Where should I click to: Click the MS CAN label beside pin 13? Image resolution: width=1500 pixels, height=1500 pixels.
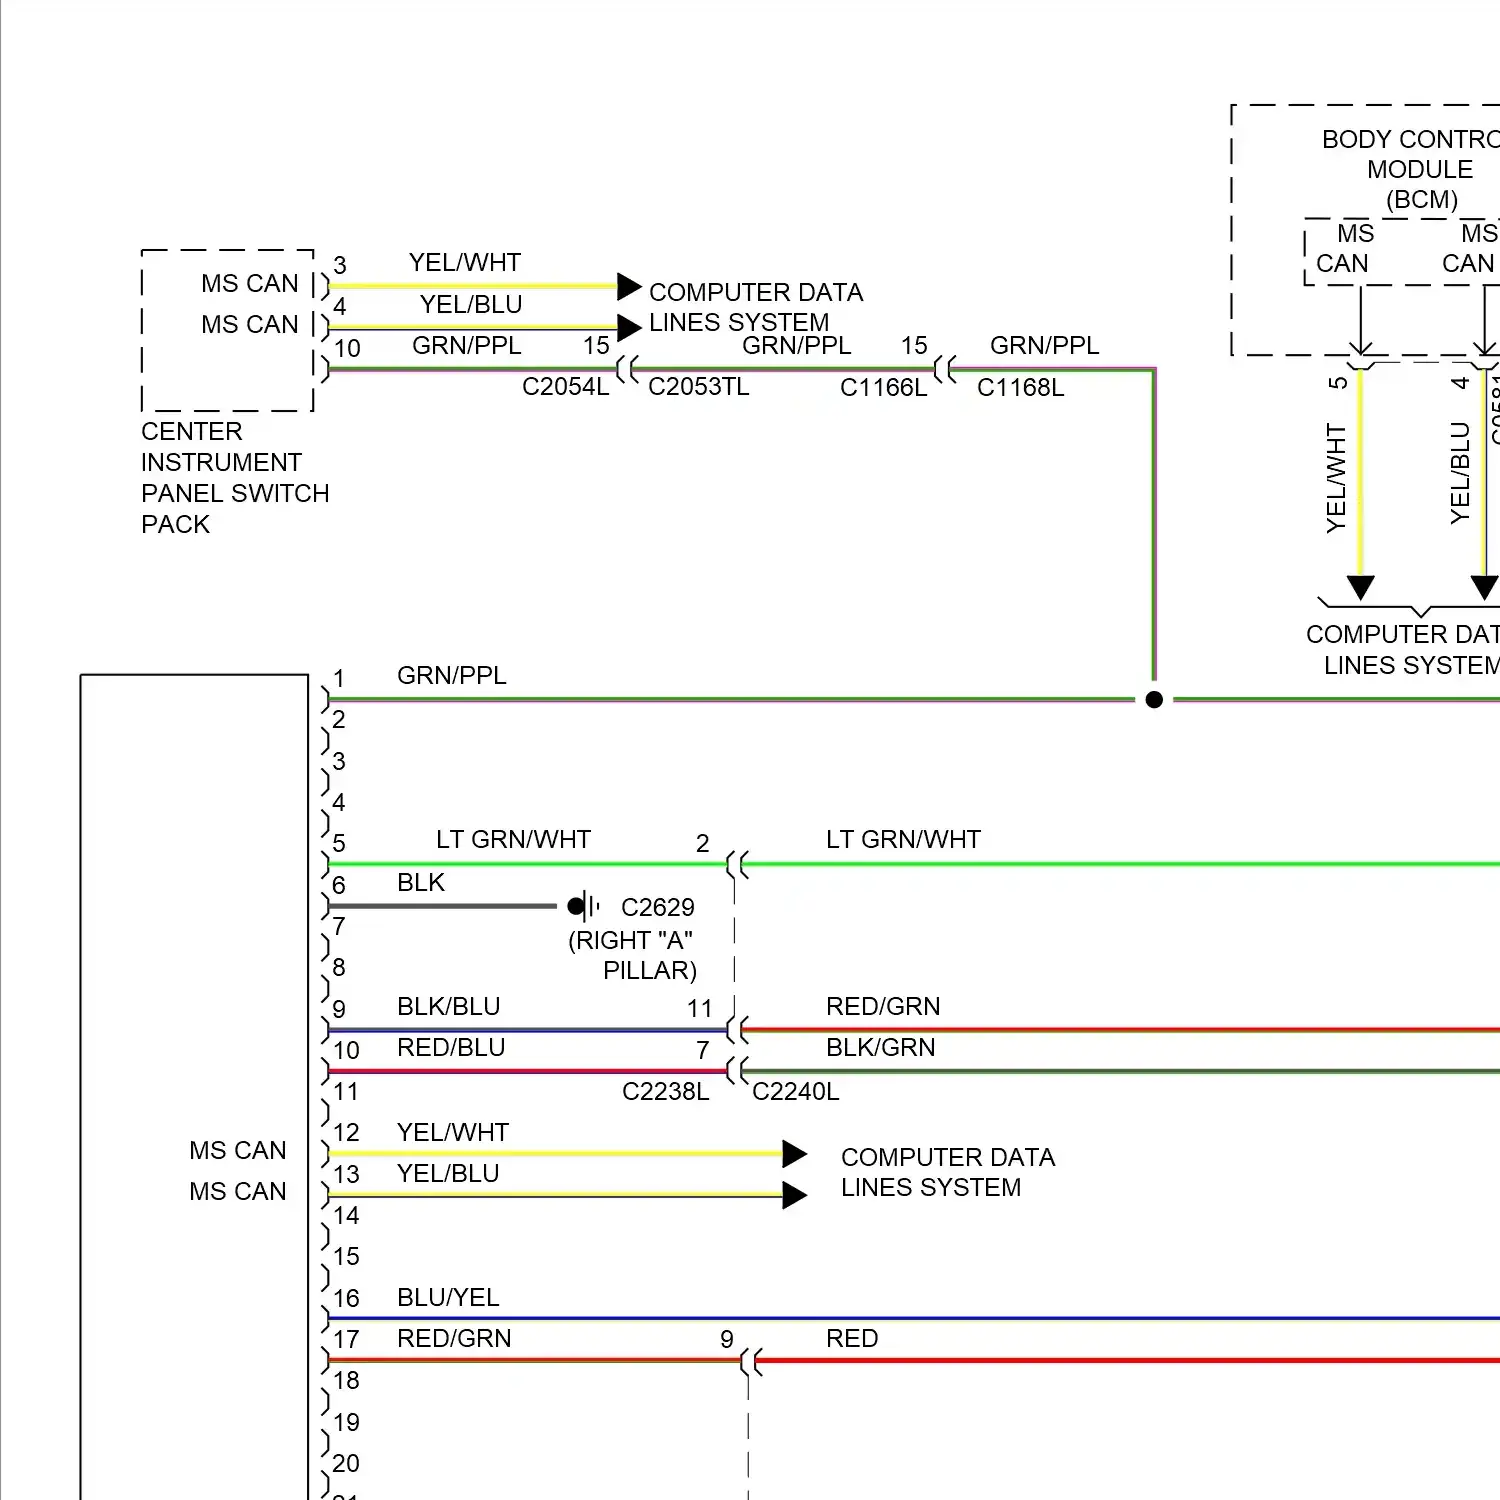[238, 1192]
